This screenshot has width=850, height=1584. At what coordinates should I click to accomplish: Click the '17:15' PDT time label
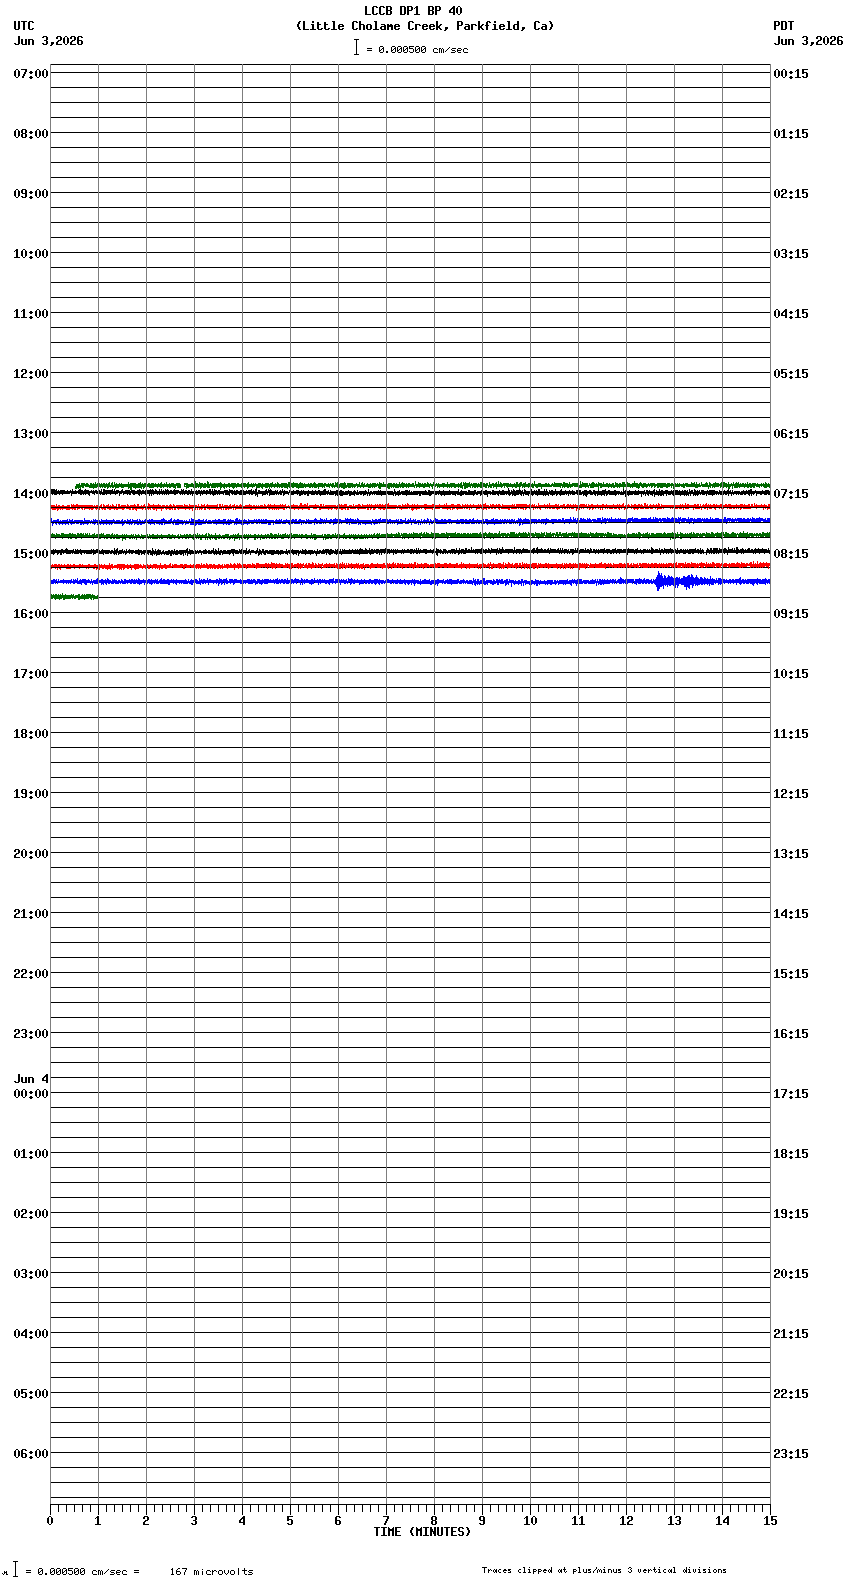pyautogui.click(x=791, y=1094)
